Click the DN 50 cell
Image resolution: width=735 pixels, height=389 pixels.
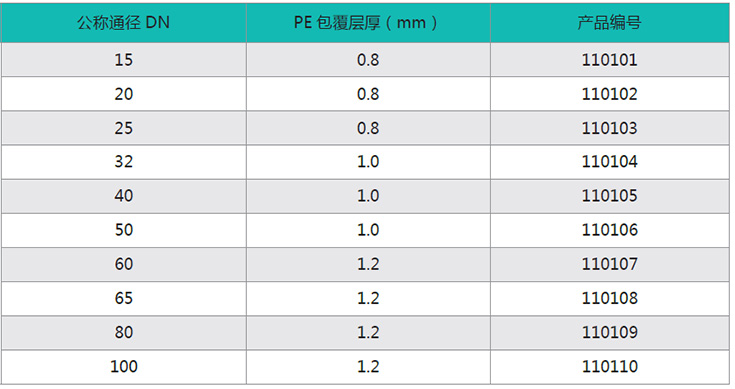(x=124, y=230)
